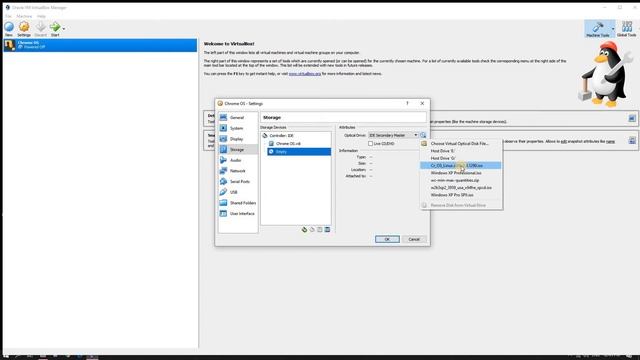Viewport: 640px width, 360px height.
Task: Open the Start button dropdown arrow
Action: pyautogui.click(x=64, y=29)
